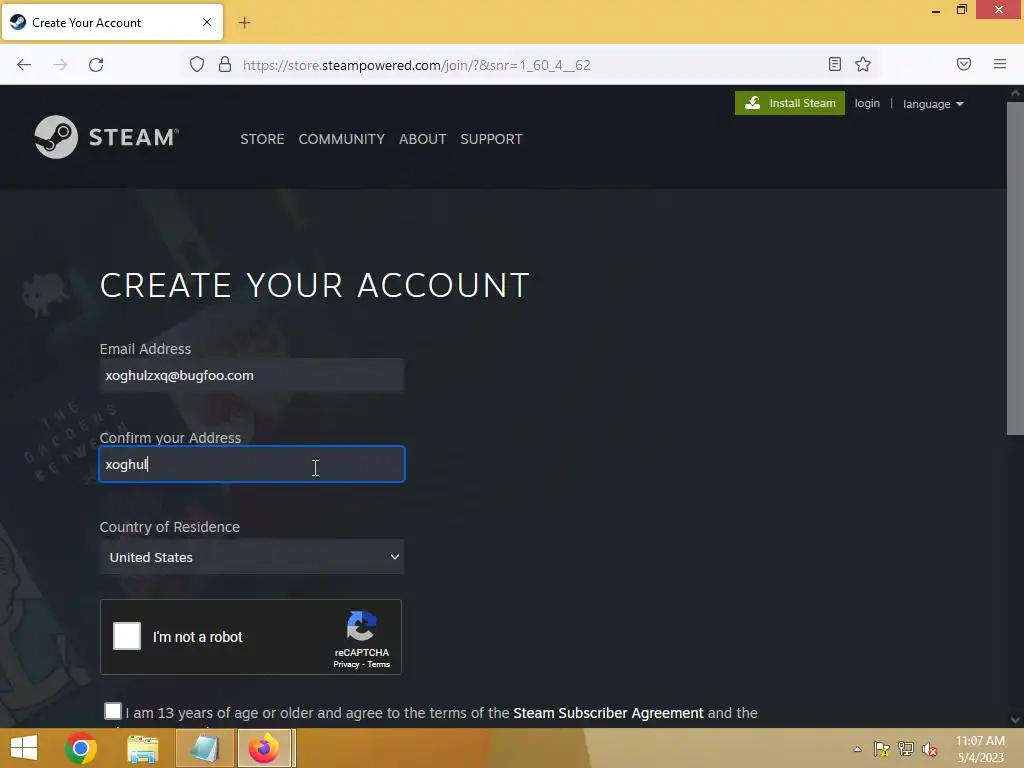
Task: Open the Steam Subscriber Agreement link
Action: pos(608,713)
